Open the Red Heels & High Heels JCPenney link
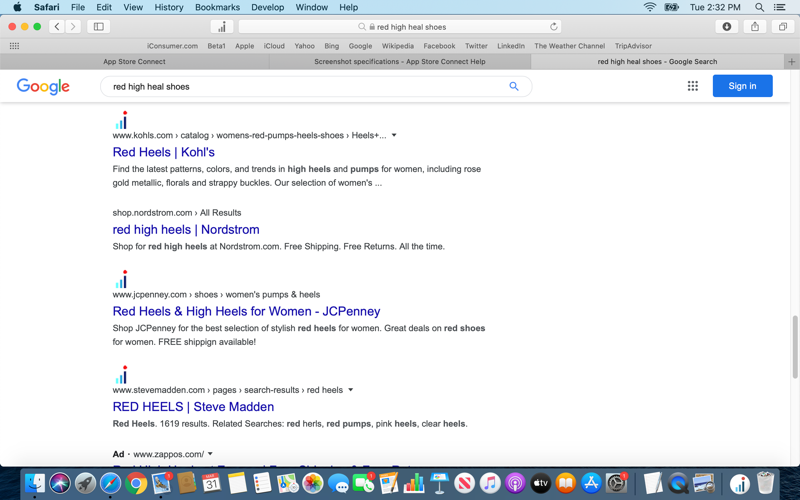This screenshot has height=500, width=800. [x=246, y=311]
